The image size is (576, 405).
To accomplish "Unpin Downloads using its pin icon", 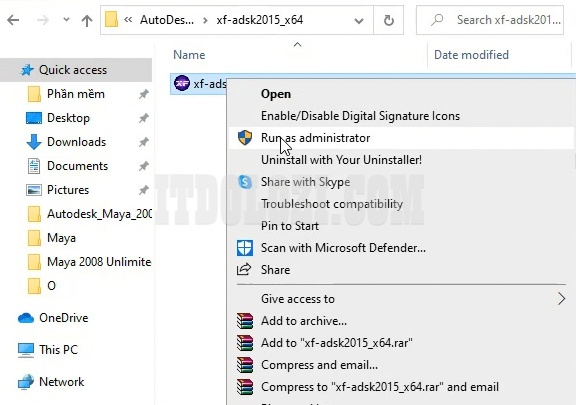I will tap(144, 142).
